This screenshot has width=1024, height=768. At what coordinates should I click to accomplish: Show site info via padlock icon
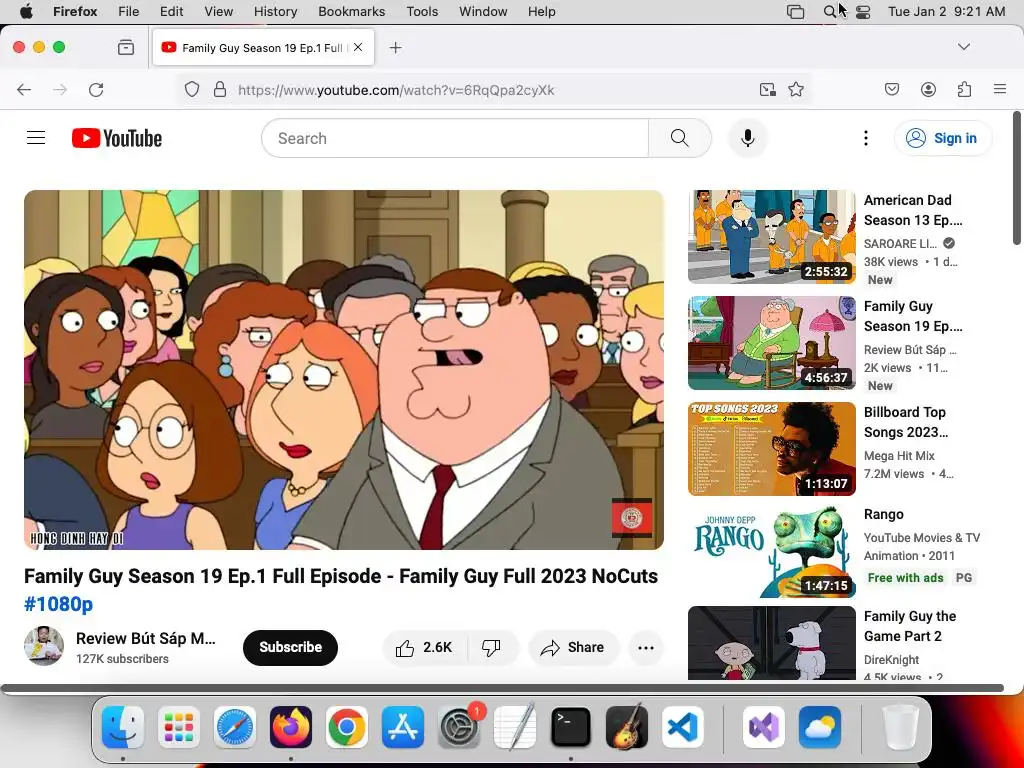pyautogui.click(x=220, y=89)
